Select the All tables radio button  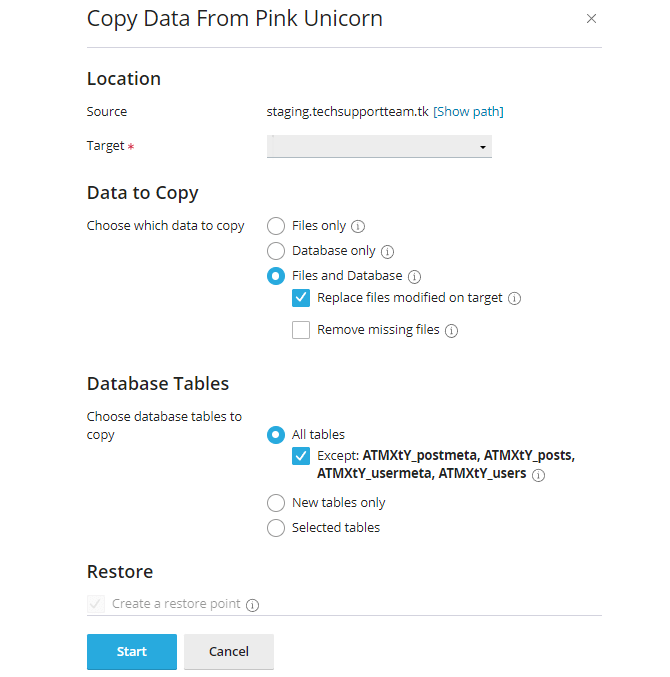coord(276,435)
